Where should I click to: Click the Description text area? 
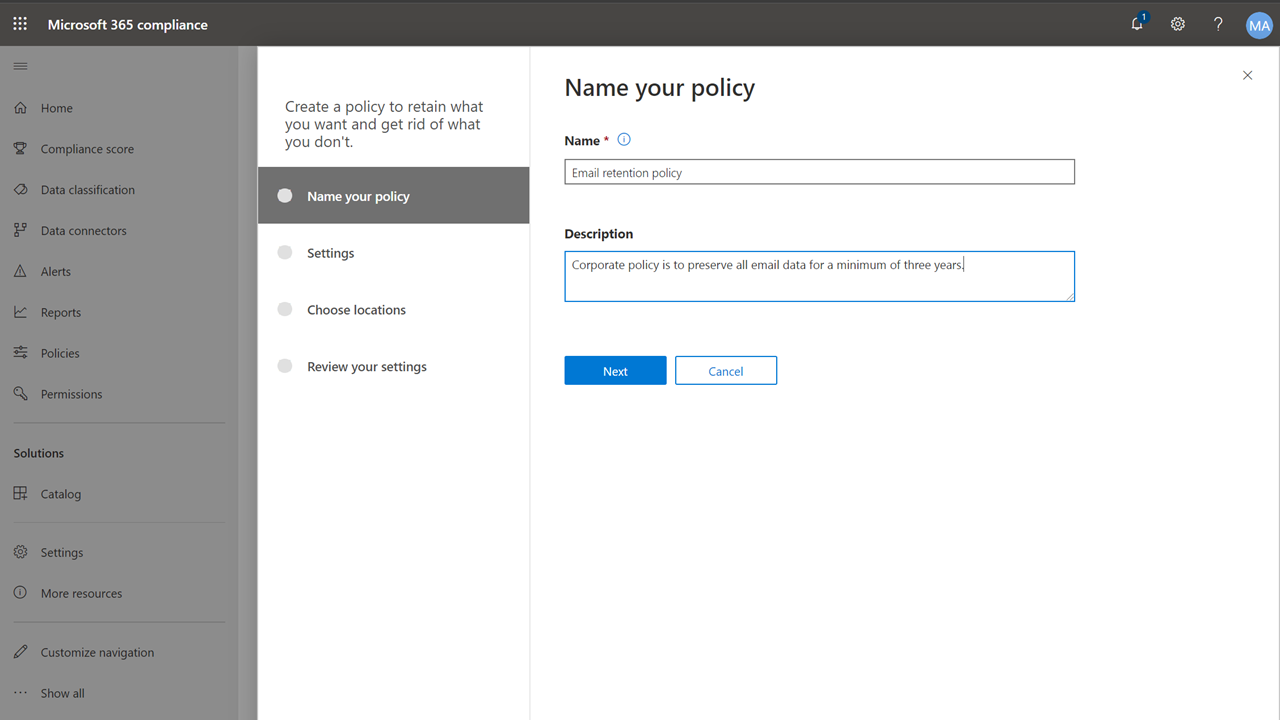[x=819, y=276]
